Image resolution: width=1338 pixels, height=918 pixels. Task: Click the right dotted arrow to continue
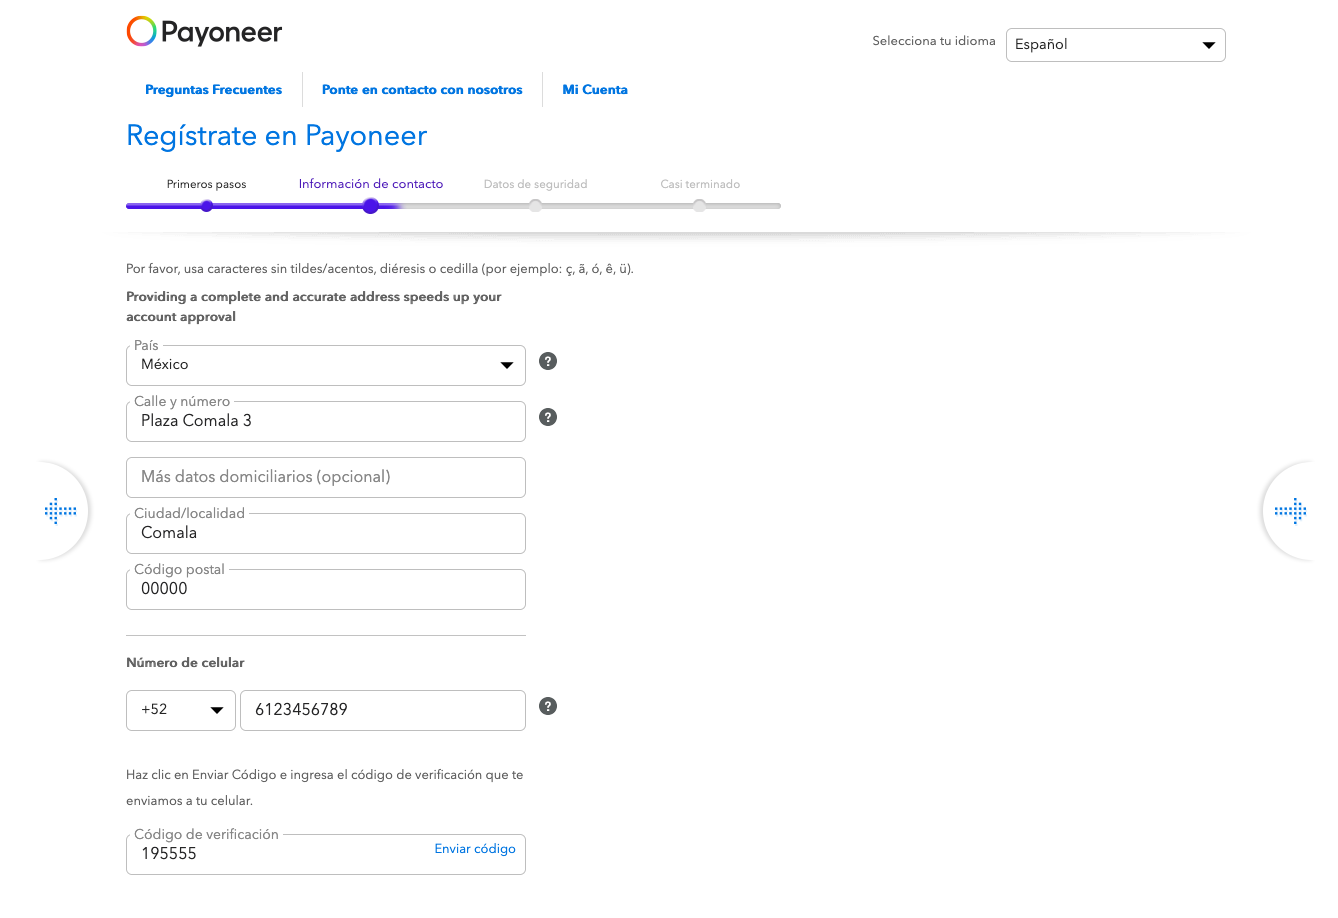(1290, 511)
